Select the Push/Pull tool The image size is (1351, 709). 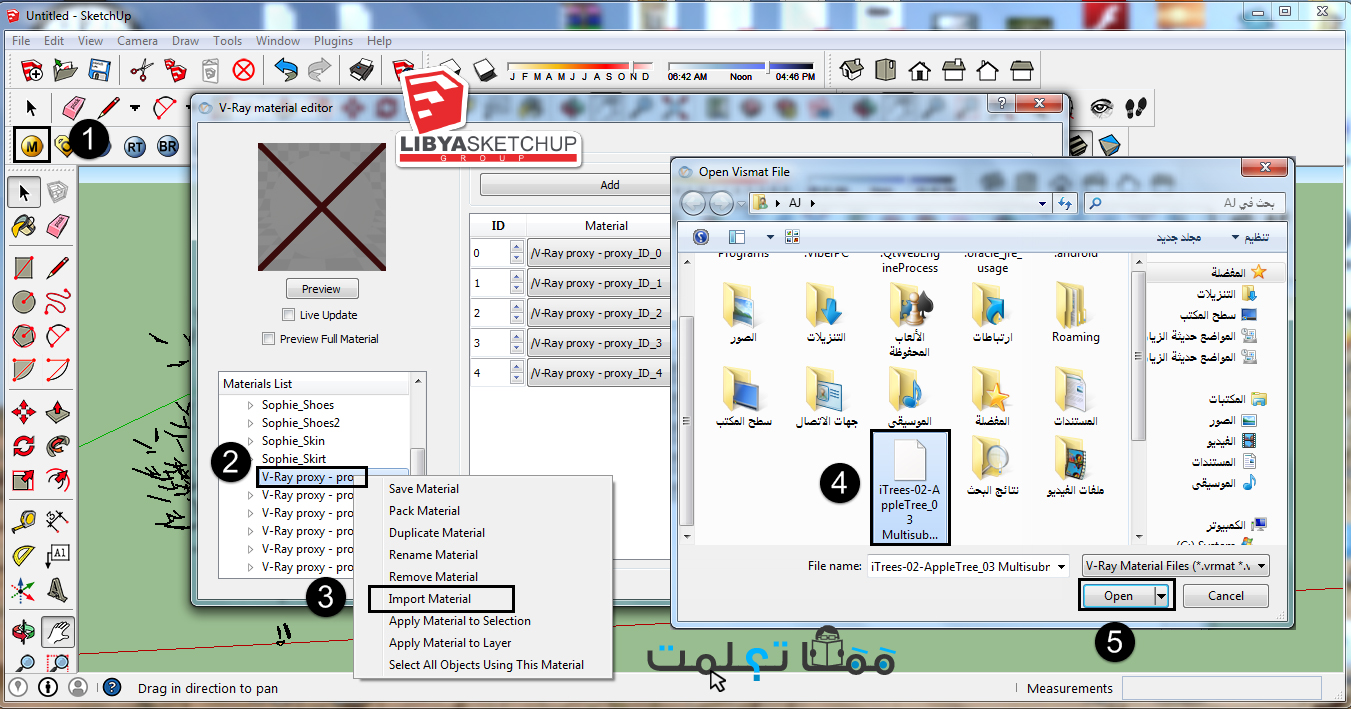[58, 411]
